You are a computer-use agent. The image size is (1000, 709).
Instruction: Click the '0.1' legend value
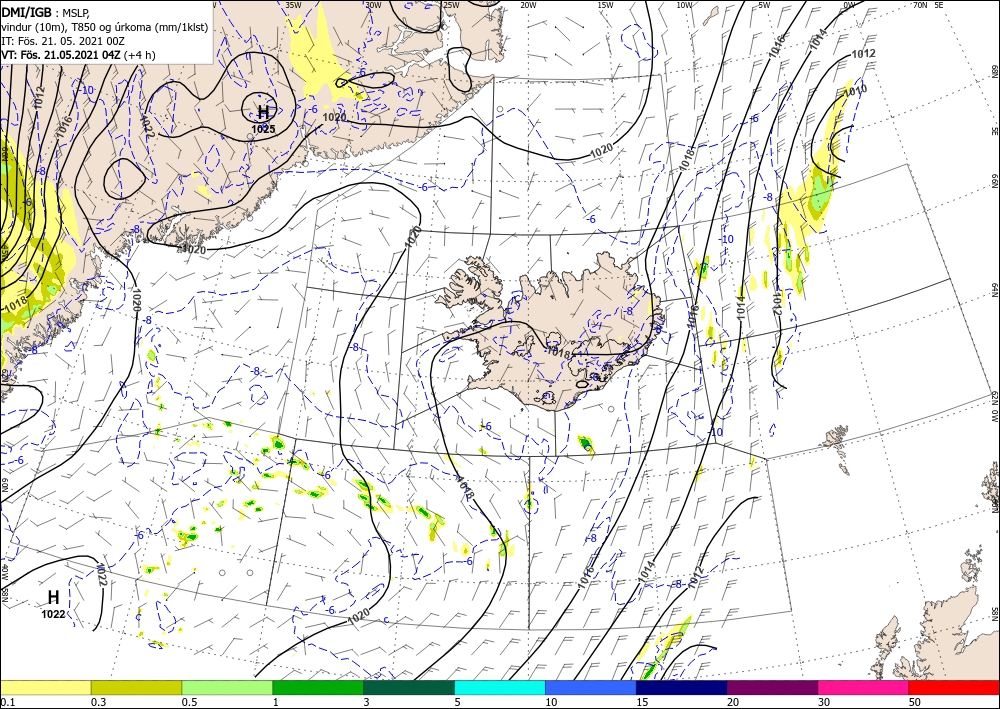(x=6, y=702)
